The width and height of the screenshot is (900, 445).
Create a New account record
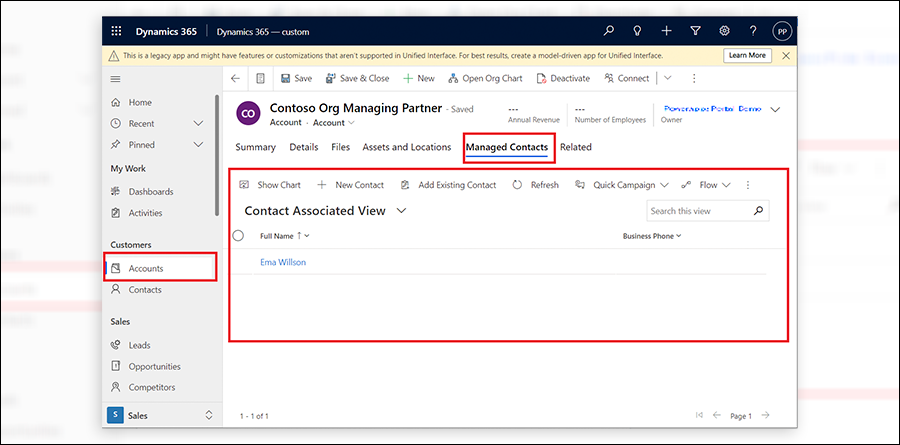click(x=418, y=79)
